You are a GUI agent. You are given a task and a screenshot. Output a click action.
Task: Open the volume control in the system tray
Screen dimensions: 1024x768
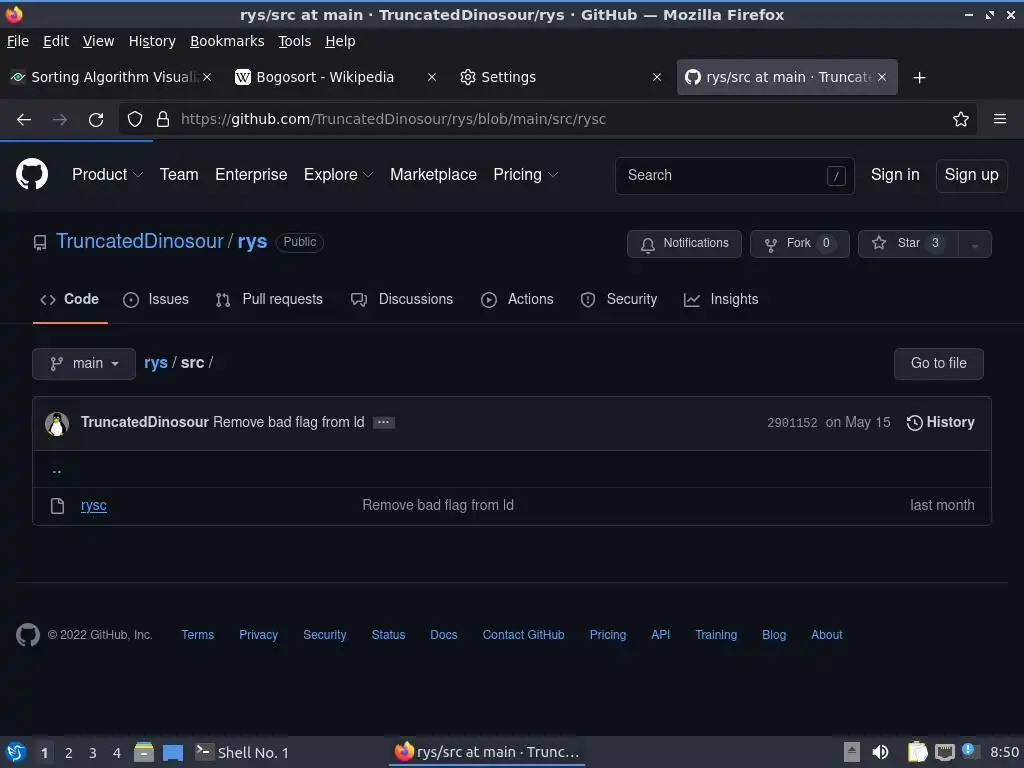tap(880, 752)
